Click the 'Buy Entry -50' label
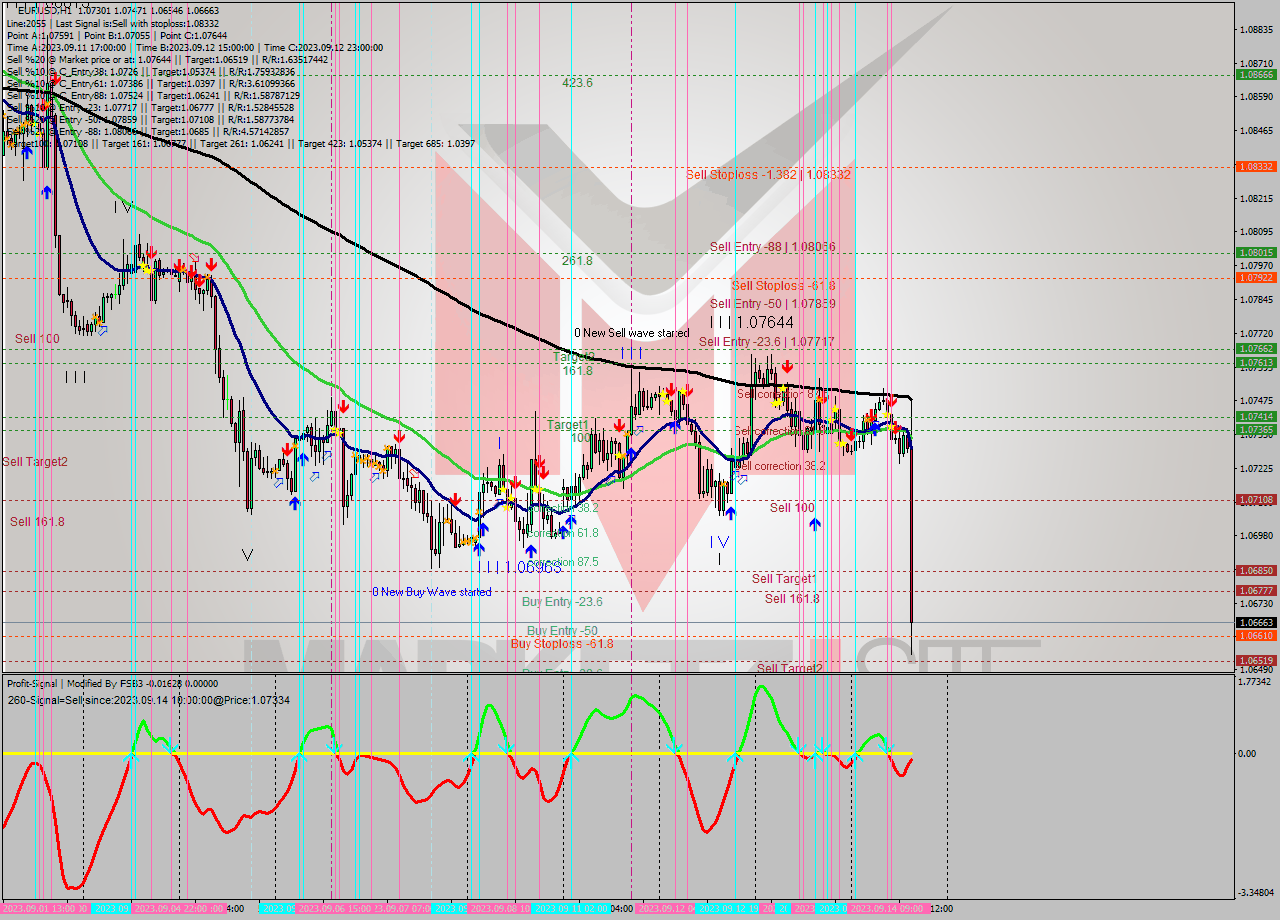This screenshot has width=1280, height=920. 562,631
